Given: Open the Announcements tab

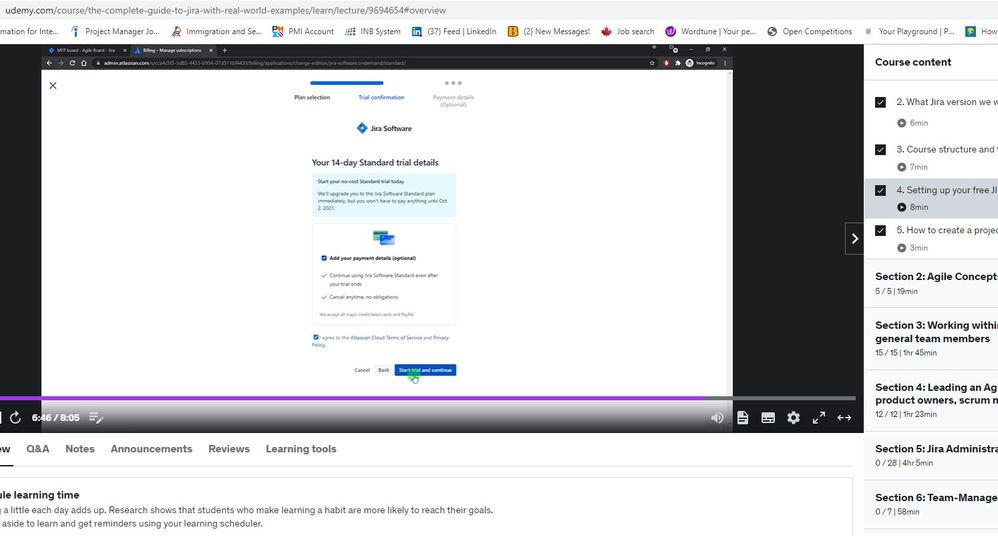Looking at the screenshot, I should click(x=151, y=449).
